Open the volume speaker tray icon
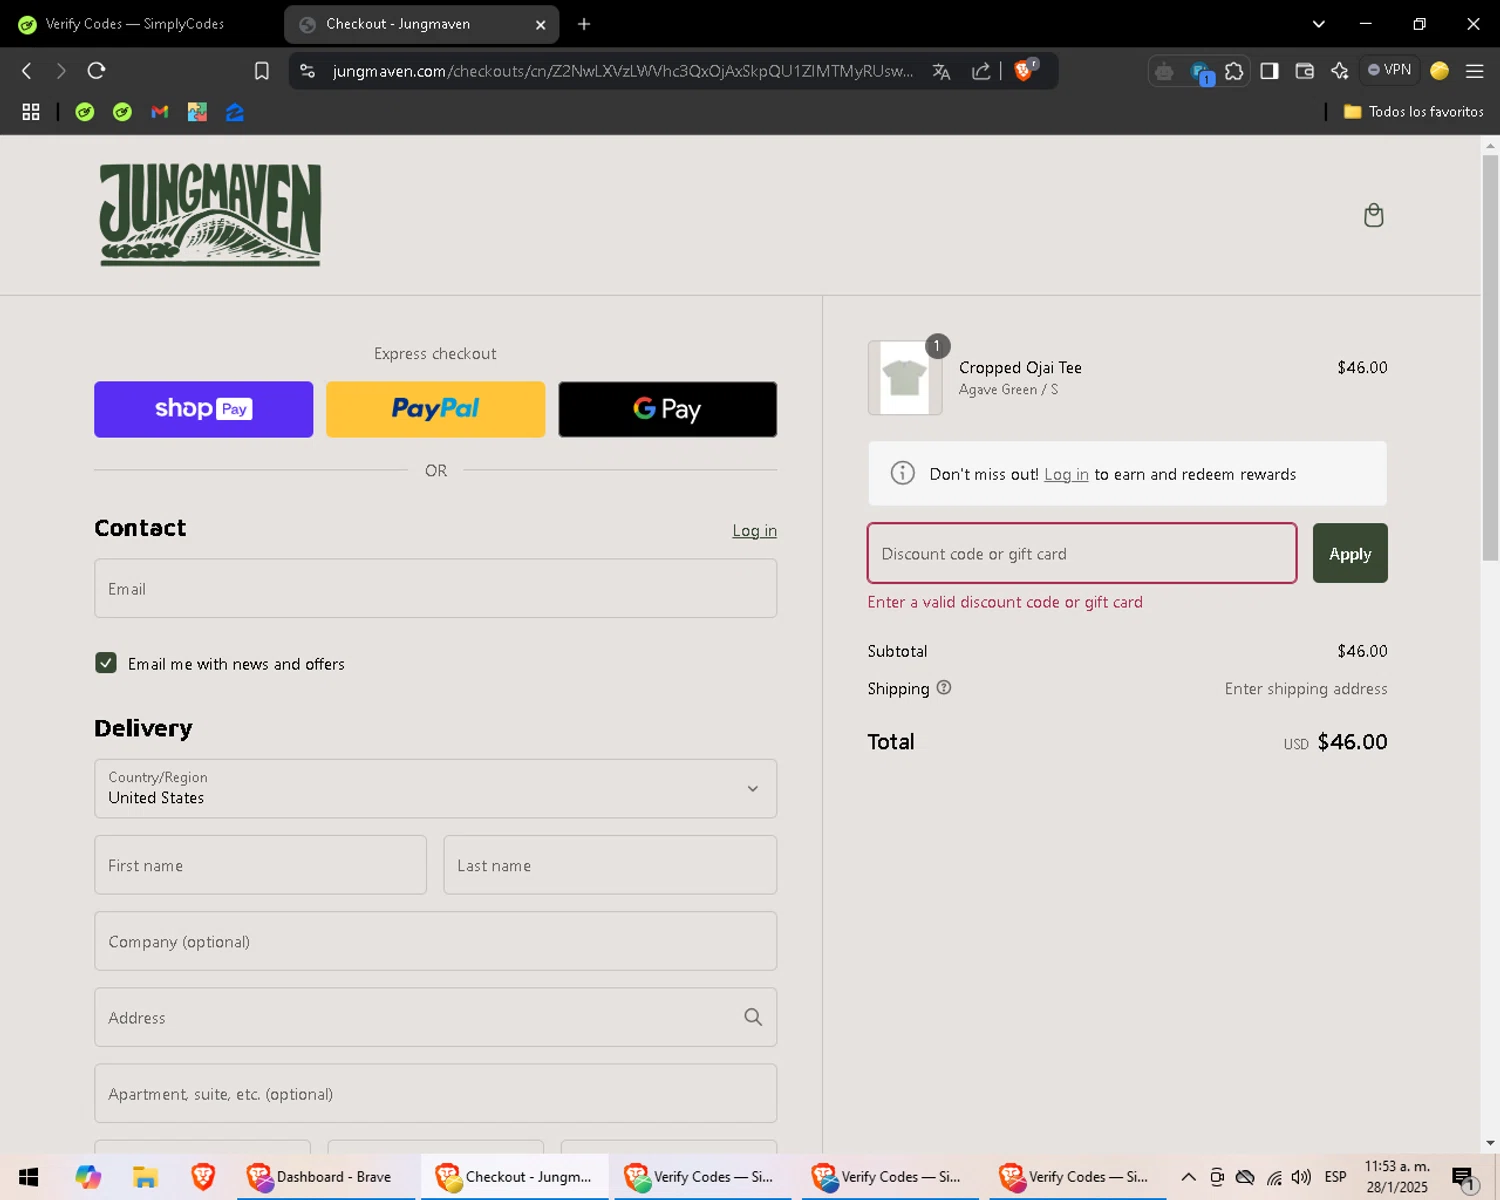The height and width of the screenshot is (1200, 1500). [x=1301, y=1177]
